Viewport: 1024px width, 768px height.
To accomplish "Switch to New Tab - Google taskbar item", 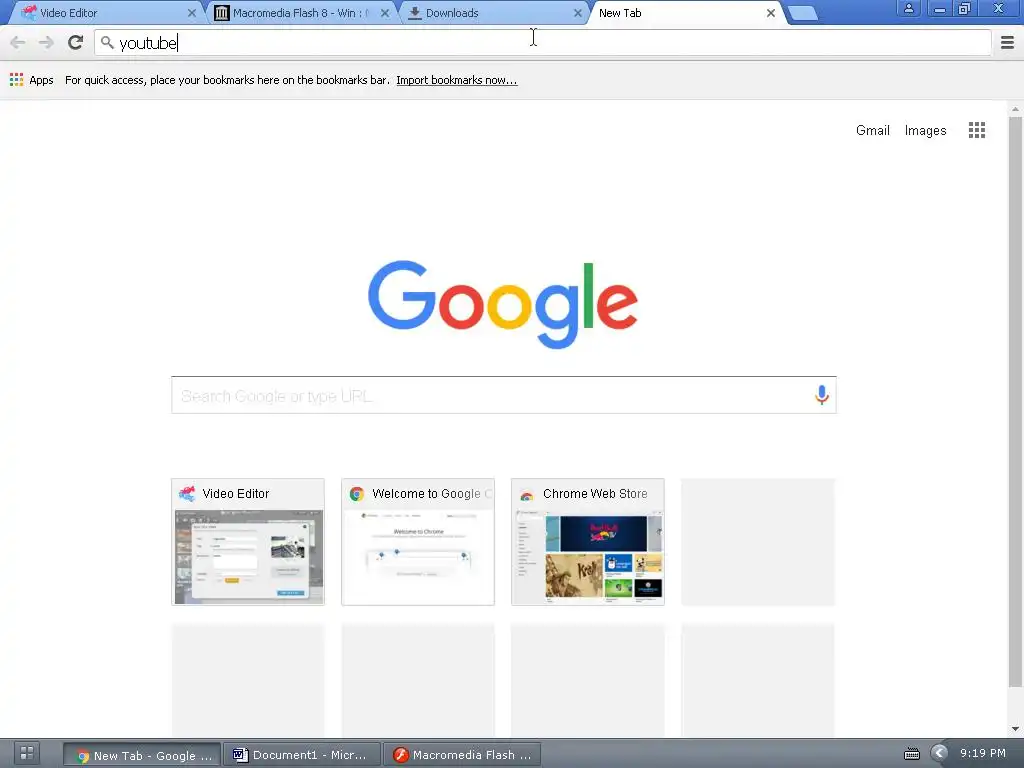I will (x=142, y=755).
